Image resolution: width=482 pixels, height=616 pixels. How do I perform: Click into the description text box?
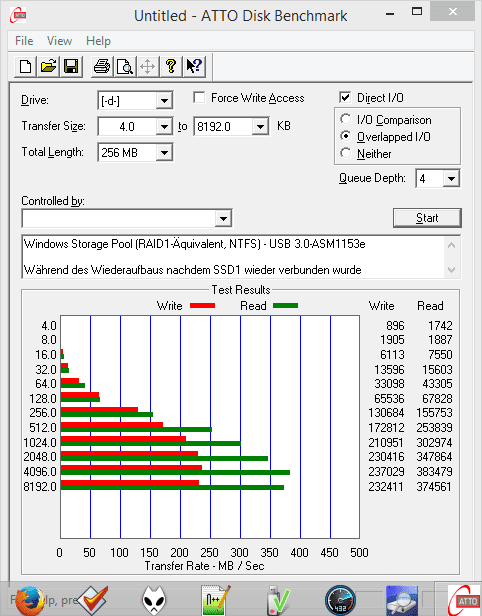tap(234, 257)
